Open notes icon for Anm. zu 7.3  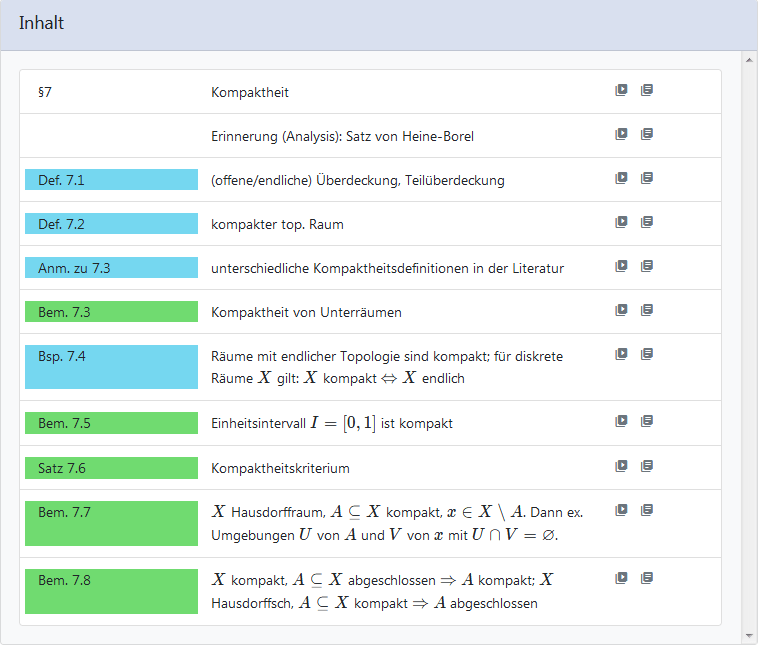point(647,266)
